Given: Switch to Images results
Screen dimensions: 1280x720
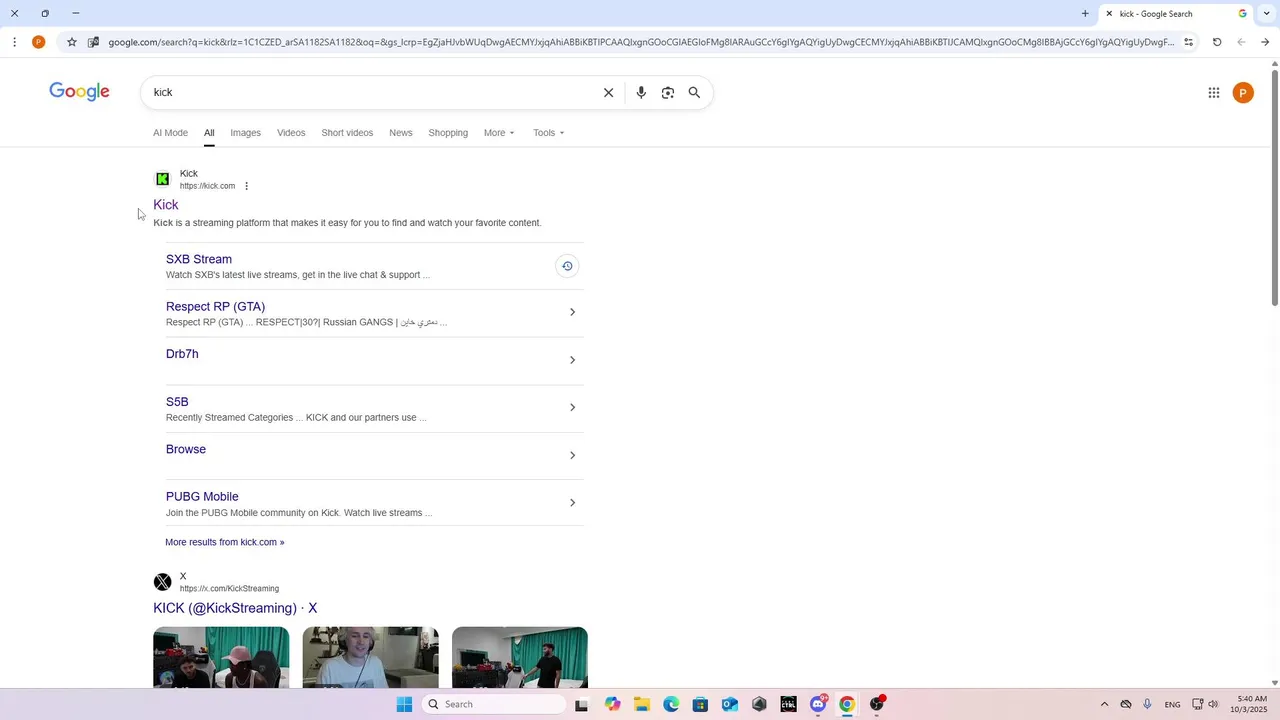Looking at the screenshot, I should point(245,133).
